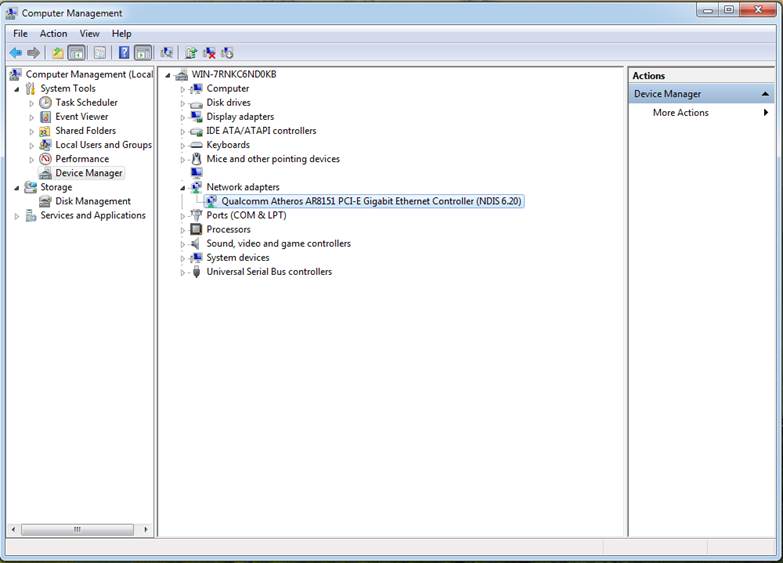The width and height of the screenshot is (783, 563).
Task: Select Computer Management (Local) root node
Action: [x=89, y=74]
